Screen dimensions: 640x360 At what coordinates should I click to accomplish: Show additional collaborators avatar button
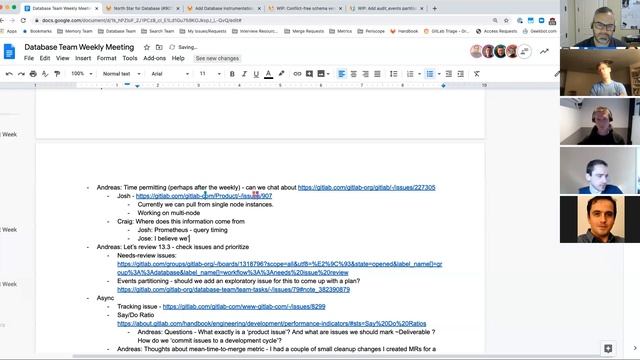524,51
